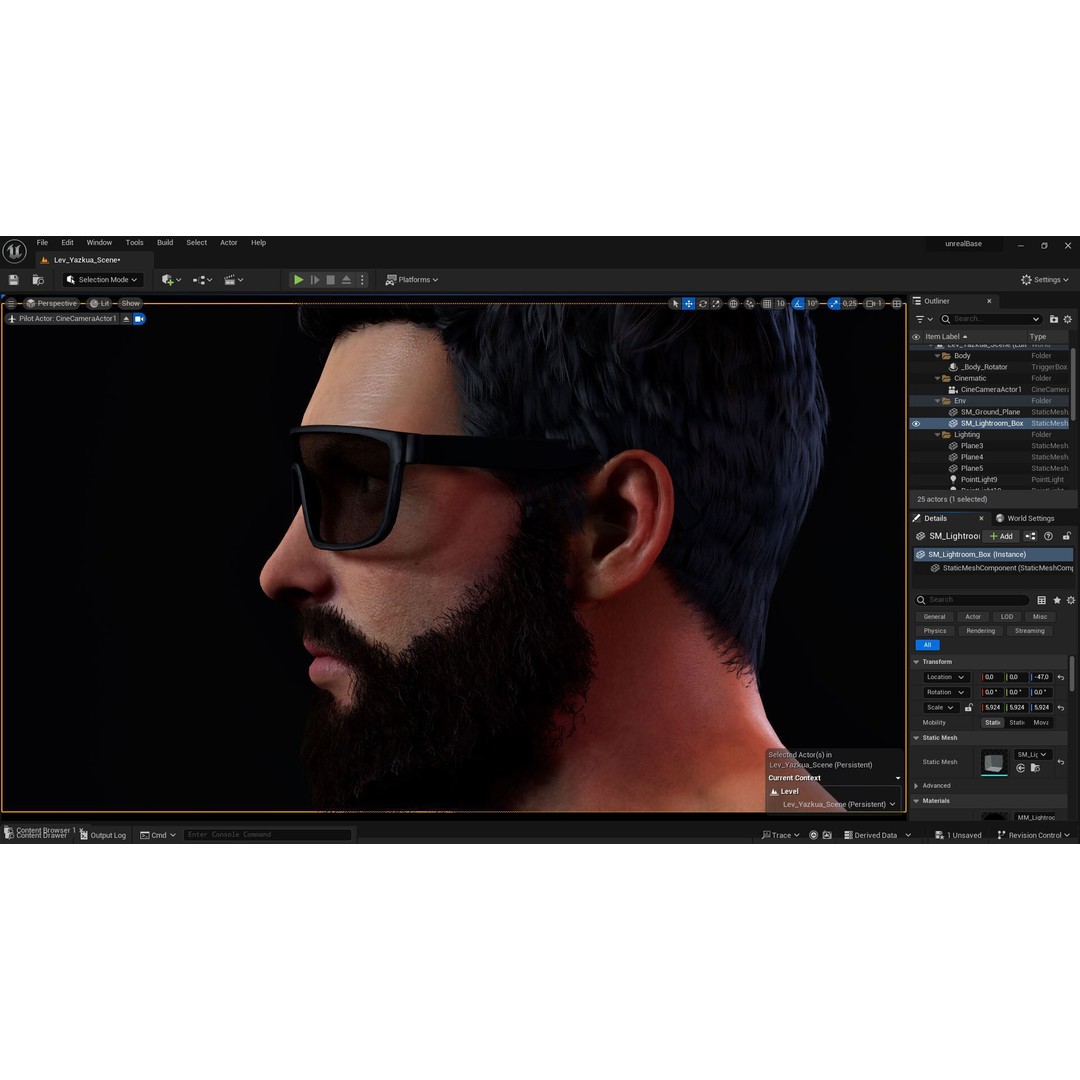
Task: Open scale snap value 0,25 dropdown
Action: tap(850, 304)
